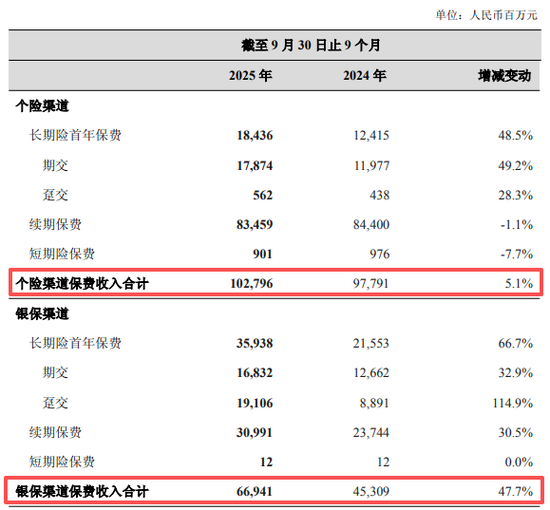
Task: Click the value 12,662
Action: pyautogui.click(x=371, y=373)
